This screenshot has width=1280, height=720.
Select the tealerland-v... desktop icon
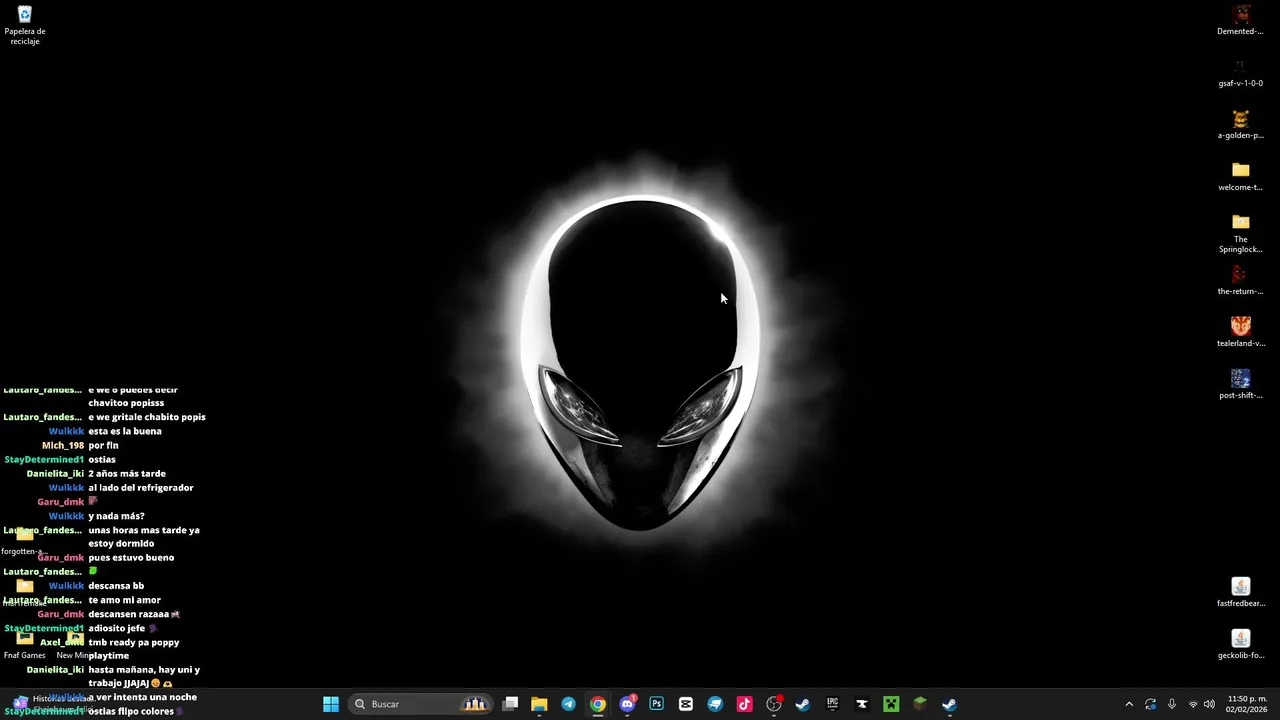(x=1240, y=332)
